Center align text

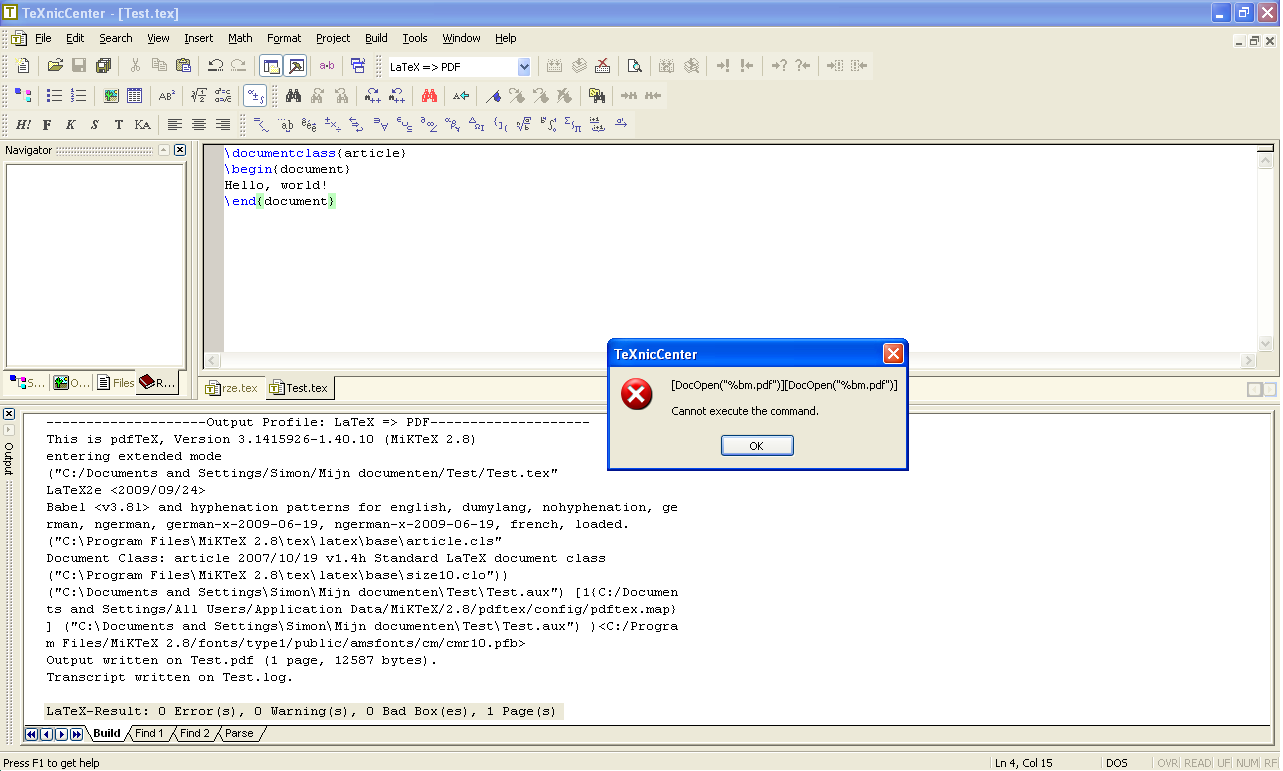click(199, 125)
